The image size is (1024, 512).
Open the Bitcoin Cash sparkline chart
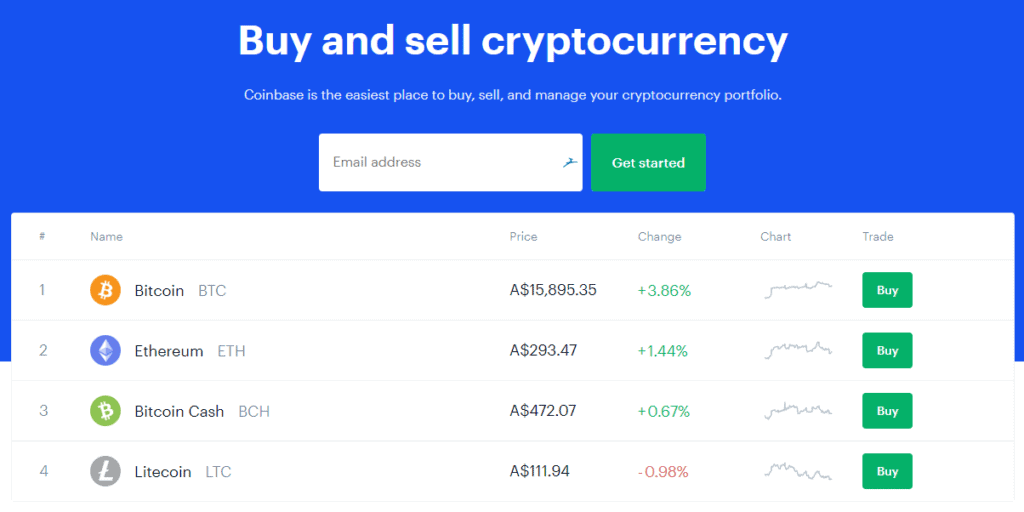(798, 411)
